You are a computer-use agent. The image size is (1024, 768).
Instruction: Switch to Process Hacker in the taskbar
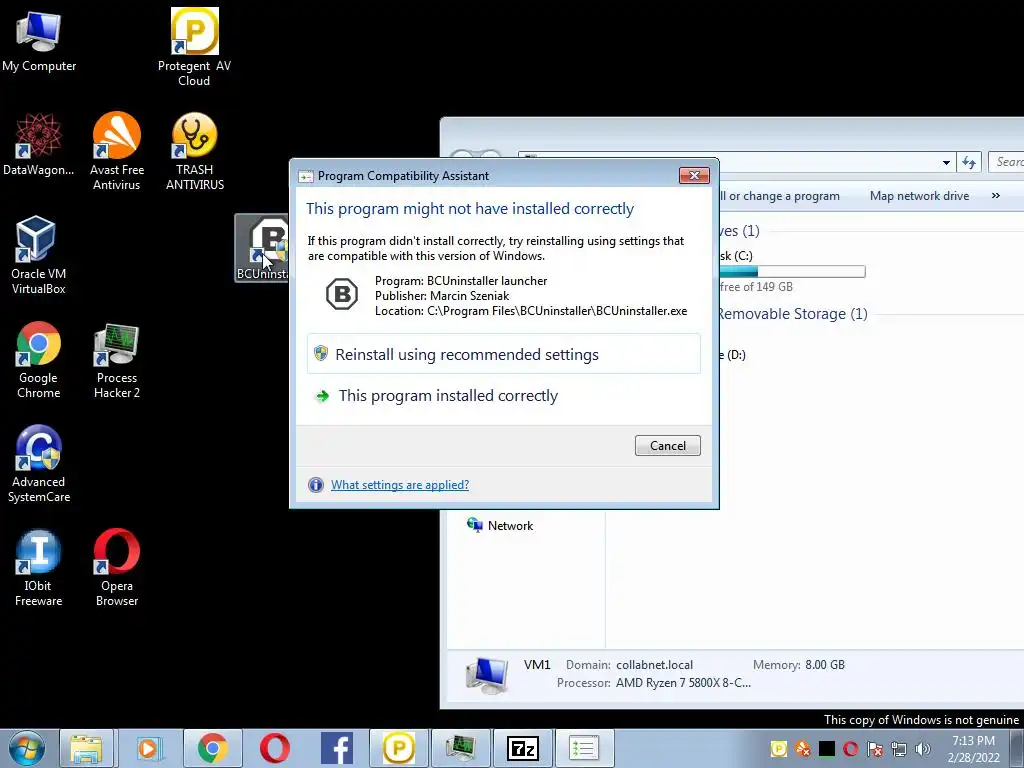click(x=460, y=748)
